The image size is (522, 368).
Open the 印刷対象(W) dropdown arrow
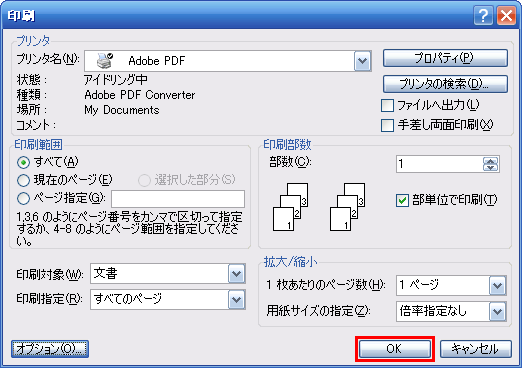point(237,274)
